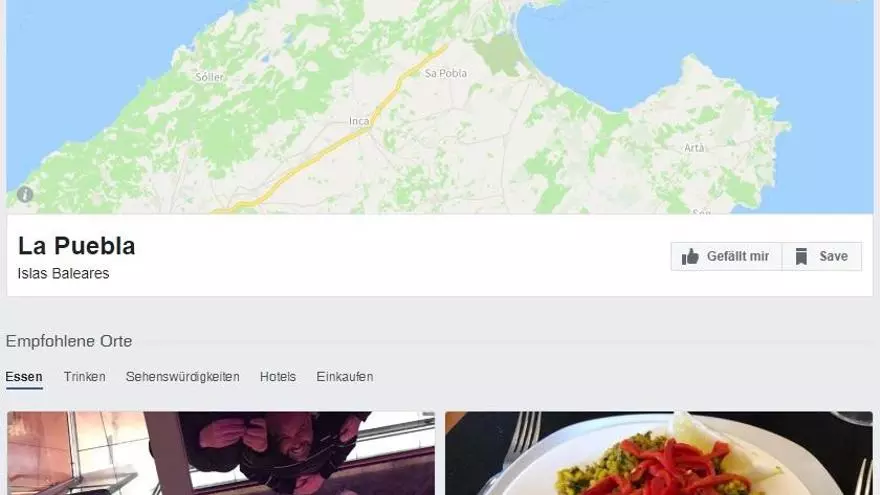Go to the Einkaufen tab

pos(345,377)
